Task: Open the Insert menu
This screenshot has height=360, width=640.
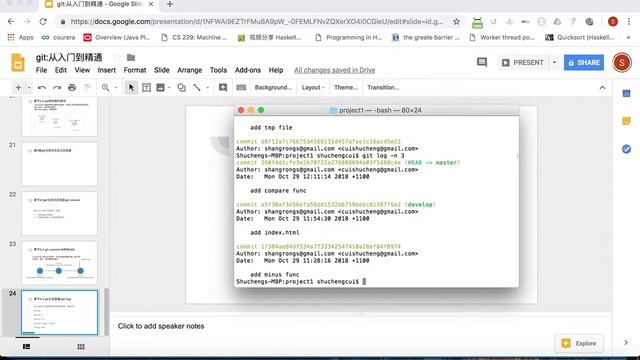Action: click(107, 70)
